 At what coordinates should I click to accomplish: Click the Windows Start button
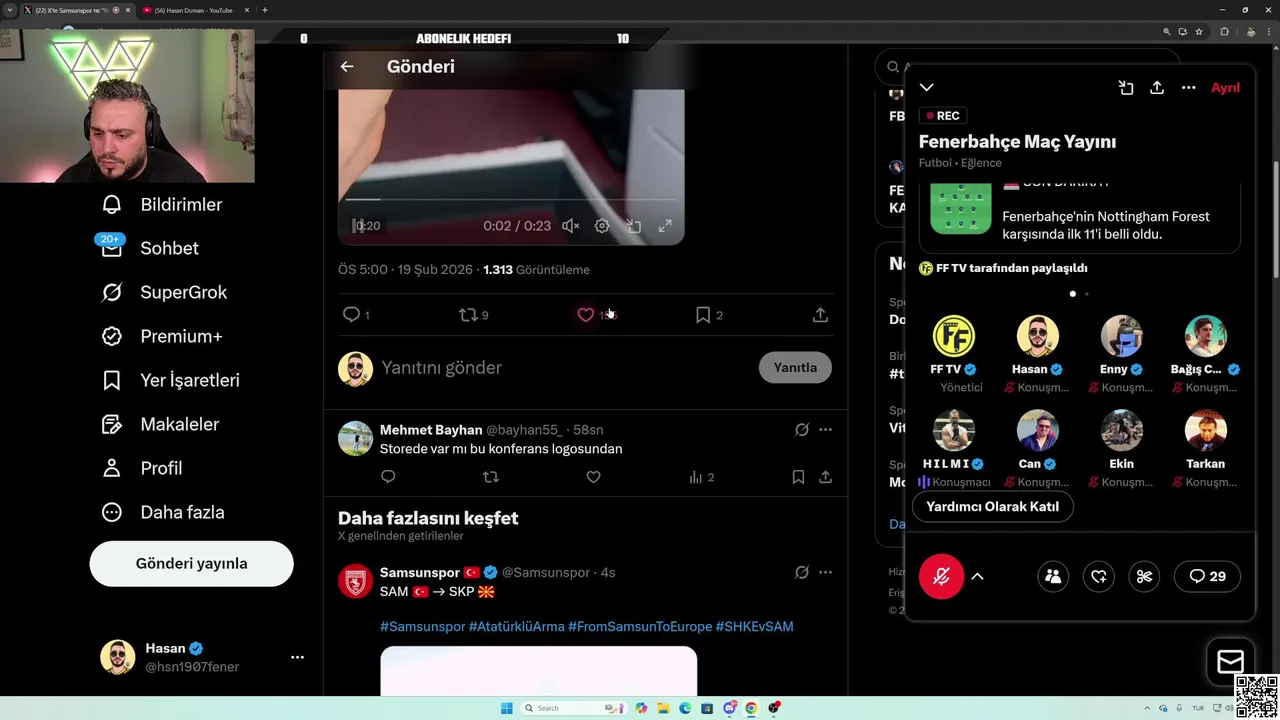506,708
